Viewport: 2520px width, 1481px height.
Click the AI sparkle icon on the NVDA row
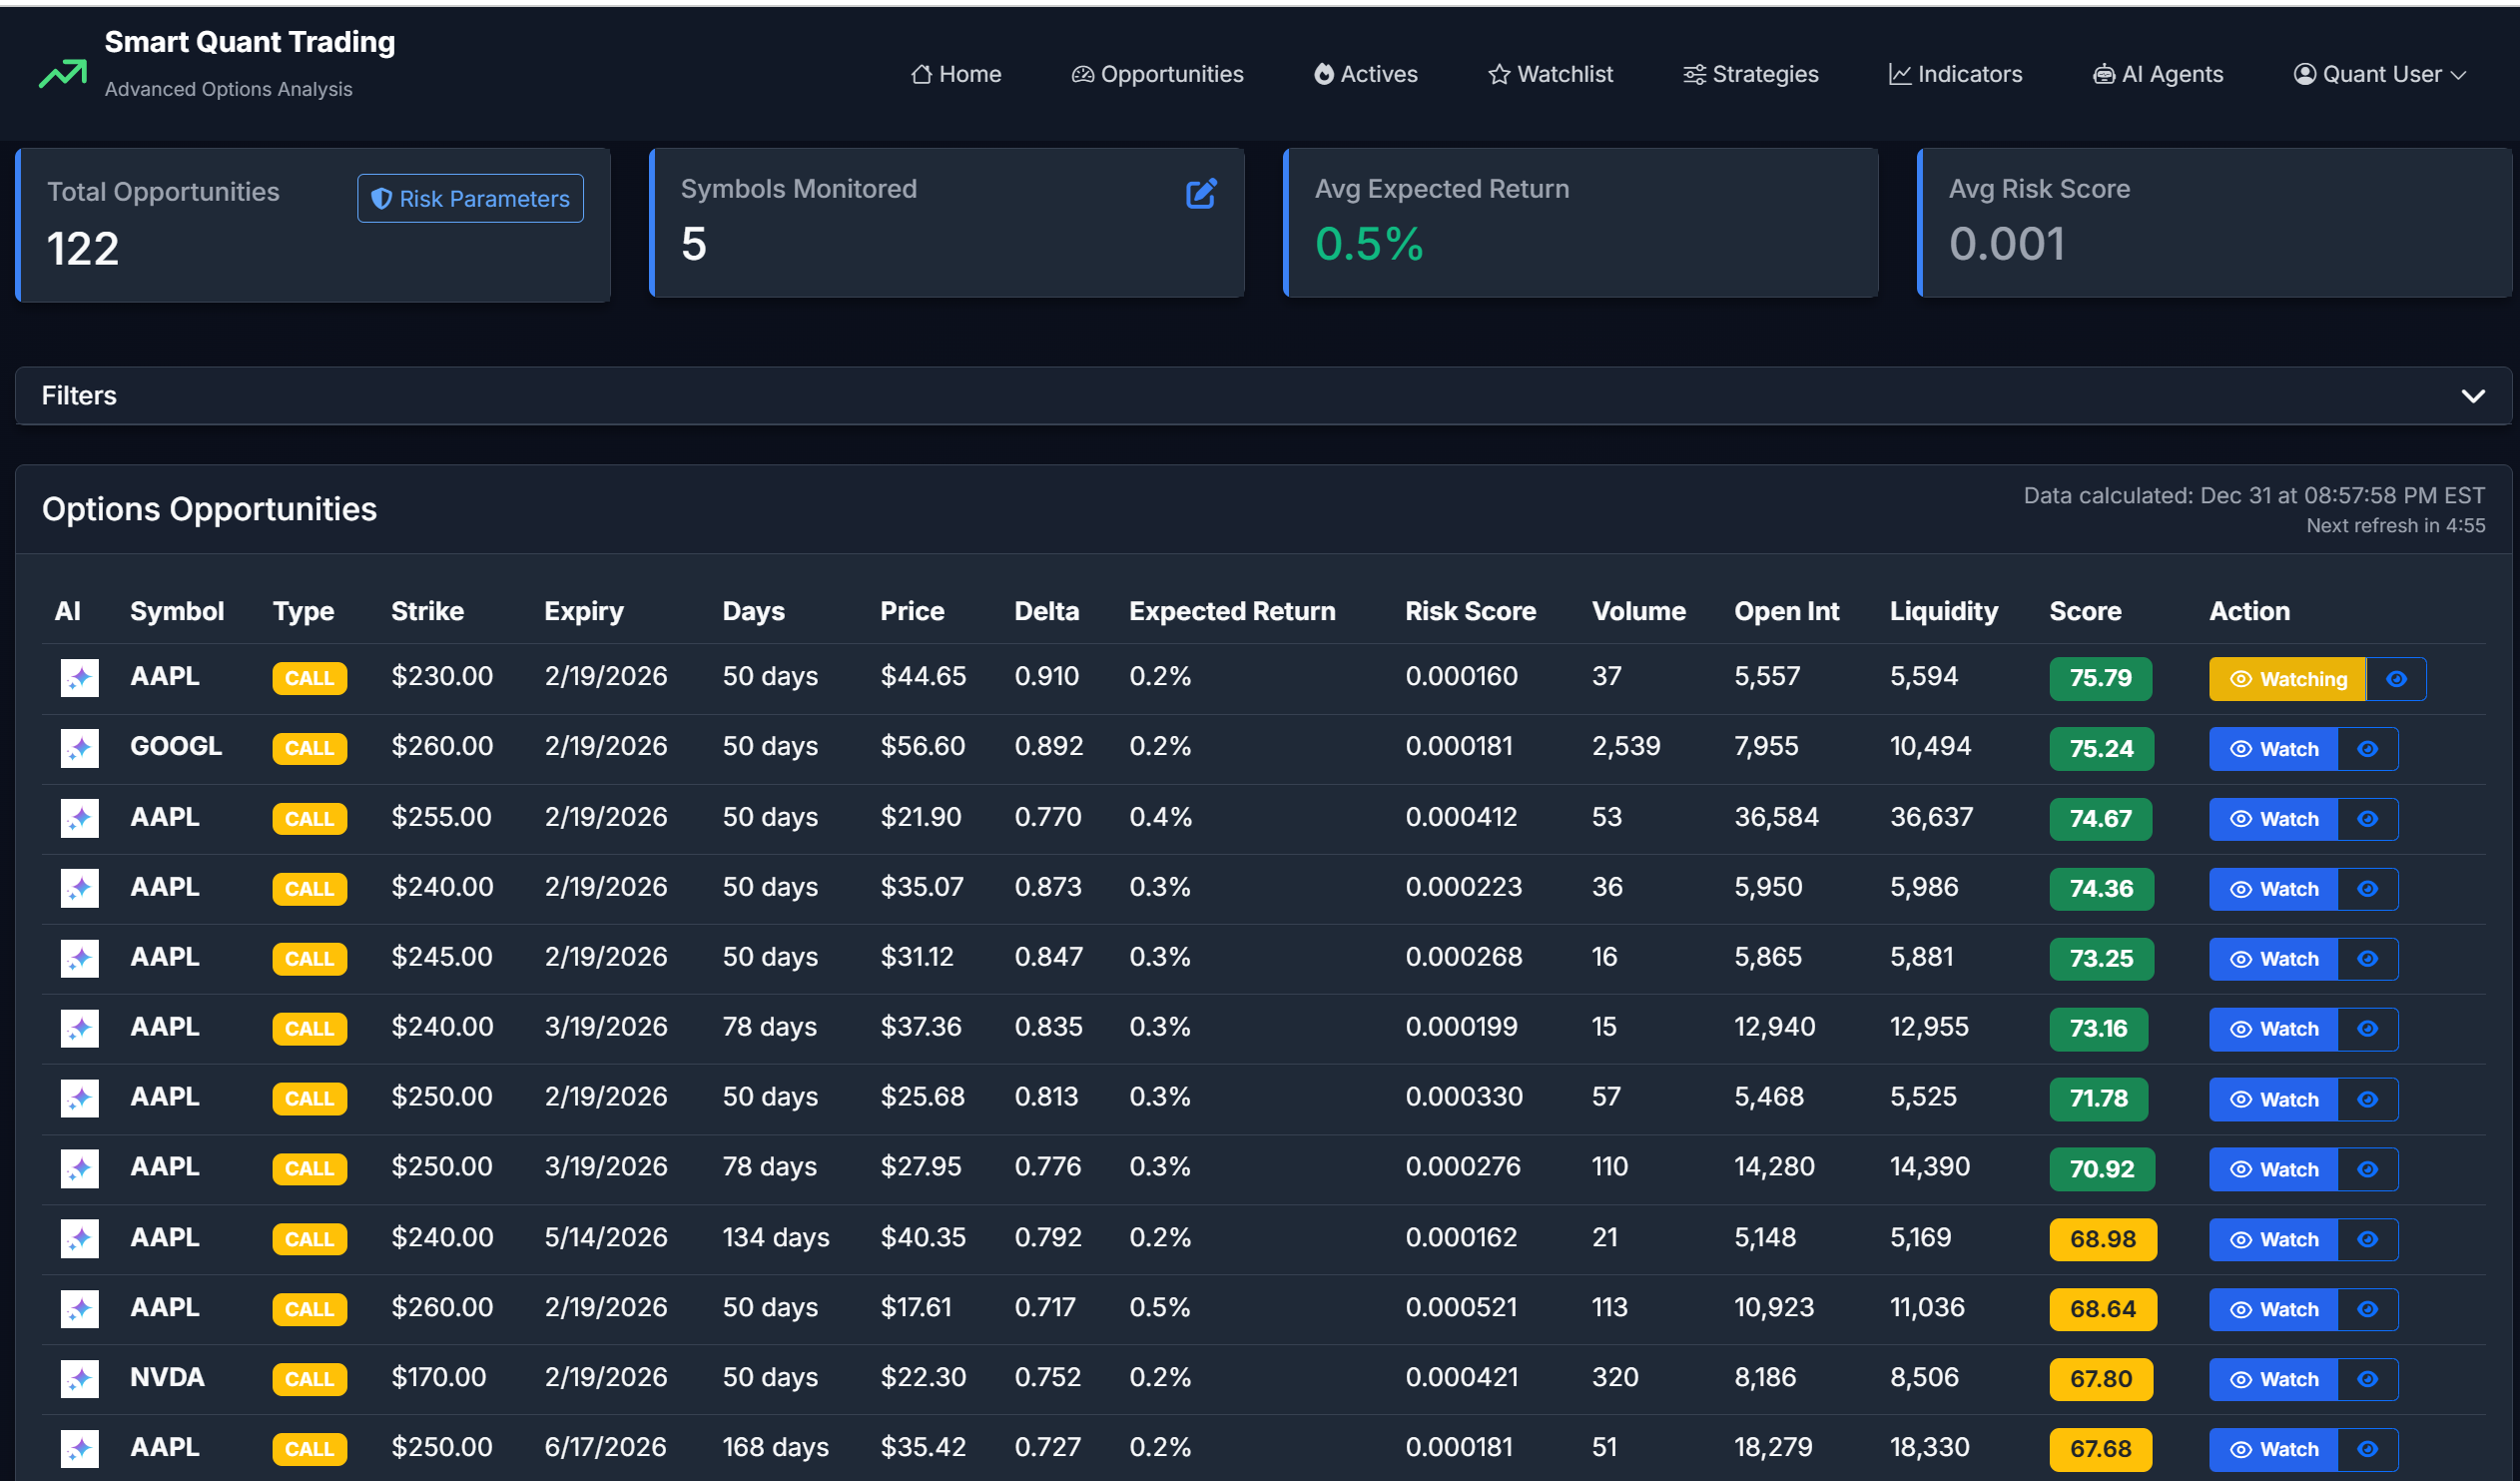(x=79, y=1378)
